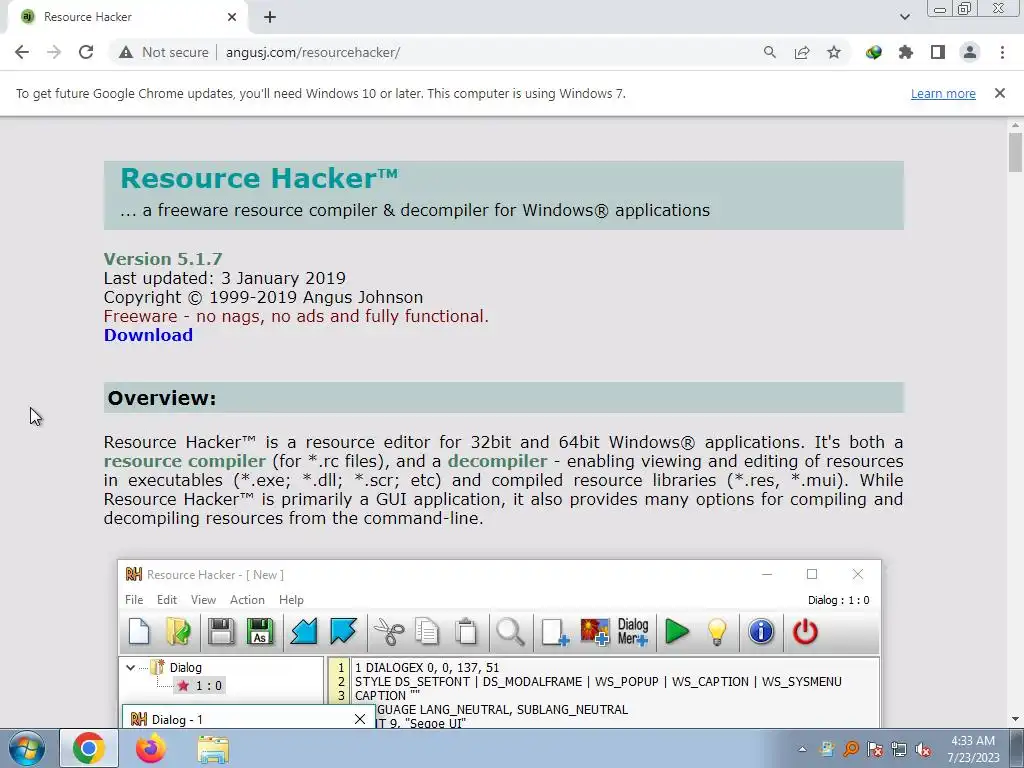1024x768 pixels.
Task: Open the Extensions puzzle piece menu
Action: point(906,52)
